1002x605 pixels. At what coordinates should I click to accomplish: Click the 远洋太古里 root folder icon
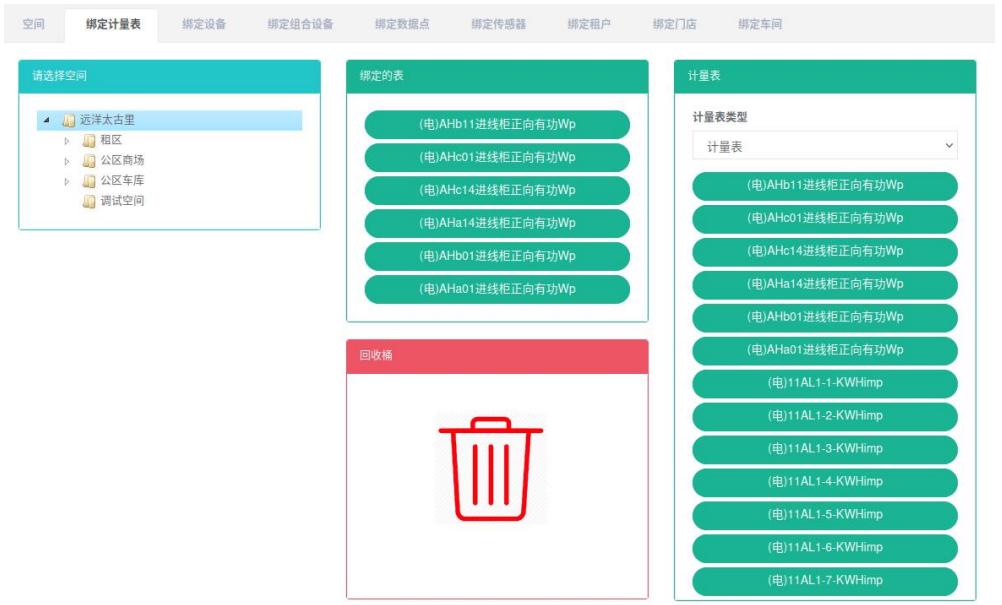tap(69, 121)
